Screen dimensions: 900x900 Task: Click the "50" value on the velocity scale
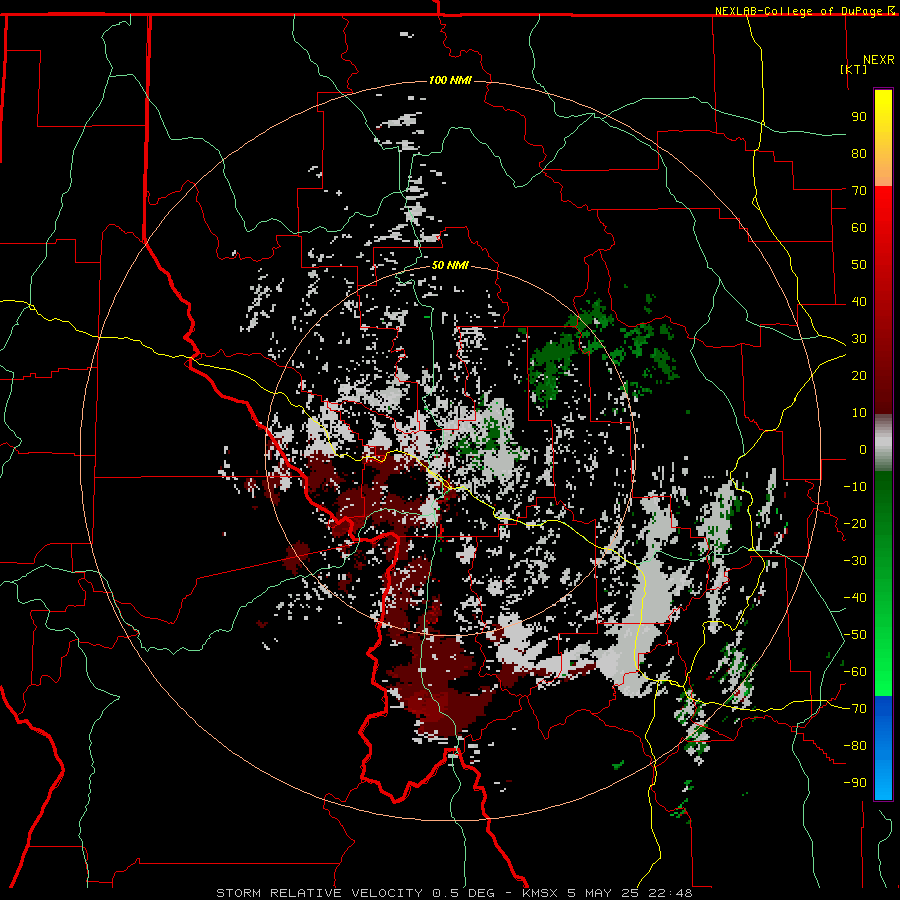click(x=859, y=265)
